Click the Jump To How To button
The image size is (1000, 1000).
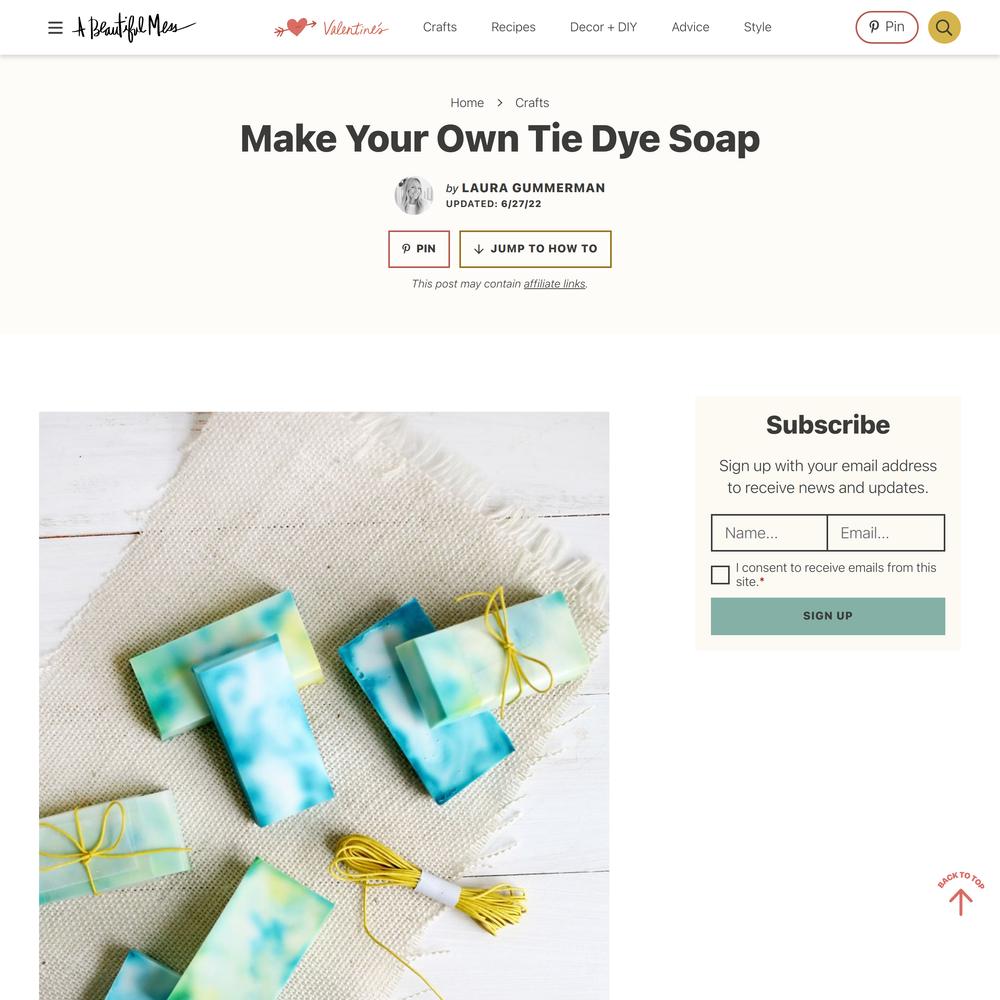click(535, 249)
